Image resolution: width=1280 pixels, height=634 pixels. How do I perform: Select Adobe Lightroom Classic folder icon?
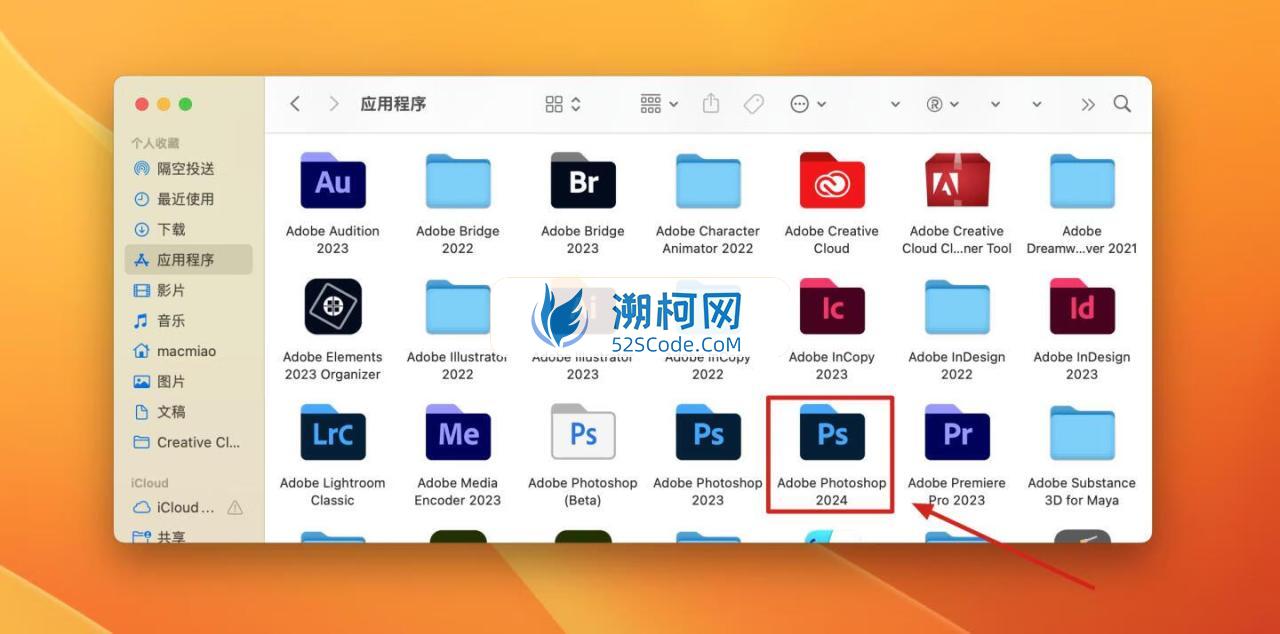pos(333,433)
